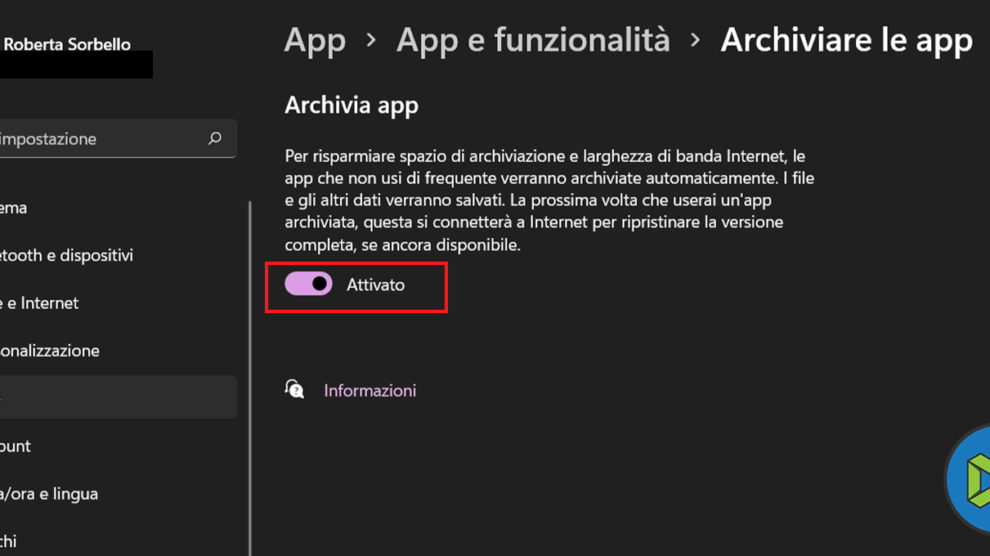Click the Attivato toggle label
The height and width of the screenshot is (556, 990).
point(375,285)
